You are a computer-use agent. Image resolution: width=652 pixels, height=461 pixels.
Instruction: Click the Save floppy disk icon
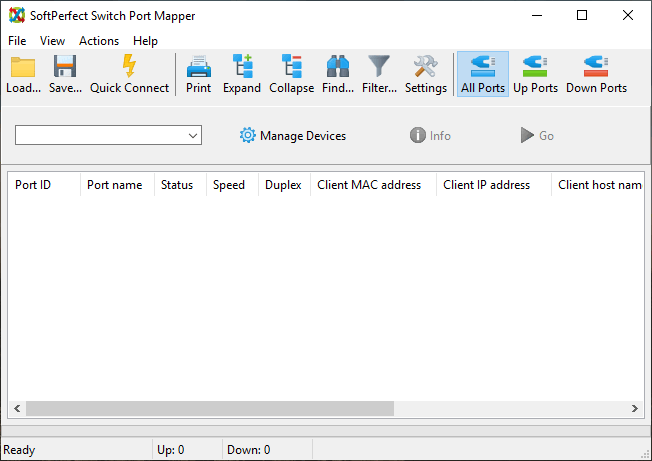tap(65, 66)
